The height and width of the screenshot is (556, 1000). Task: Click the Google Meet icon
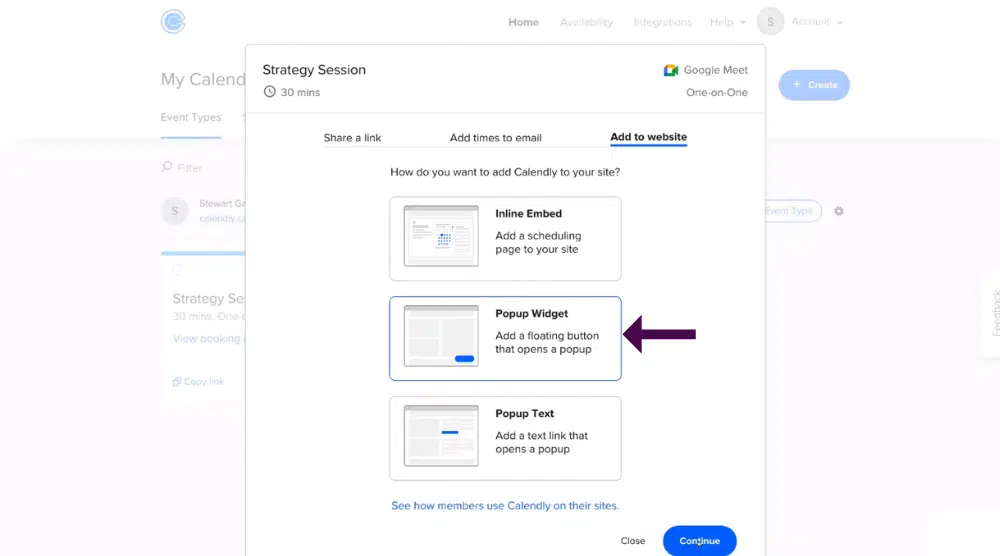(x=670, y=70)
